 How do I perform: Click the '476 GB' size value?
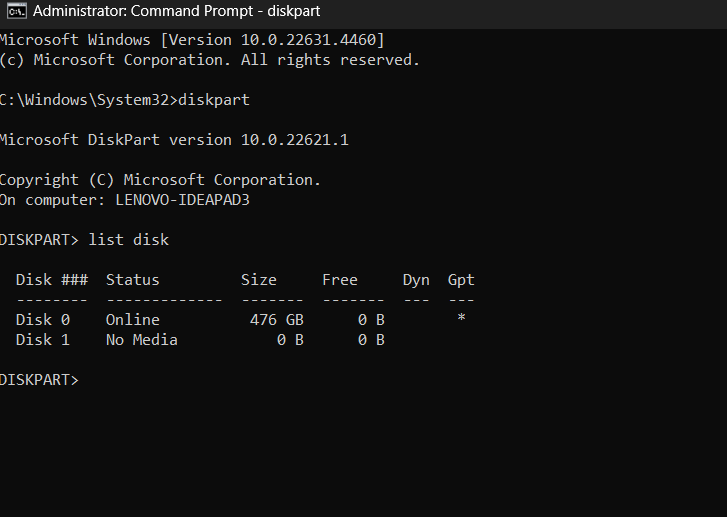click(277, 320)
